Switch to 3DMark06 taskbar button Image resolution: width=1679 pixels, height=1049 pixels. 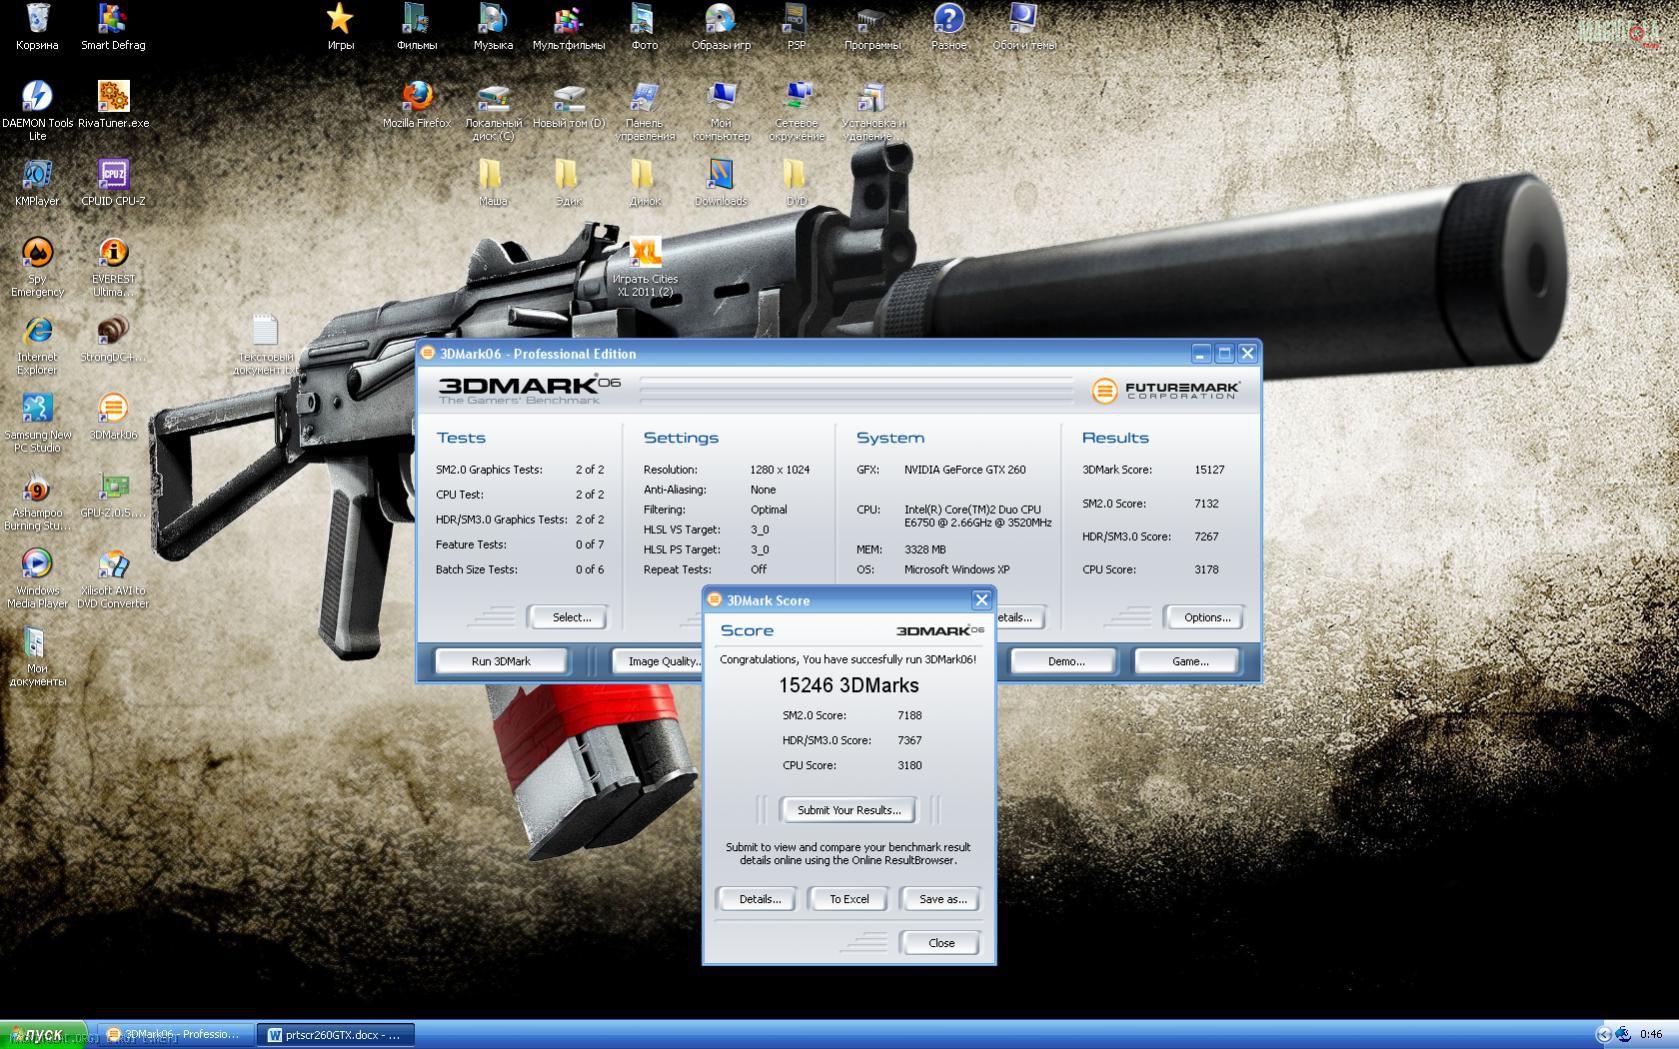pyautogui.click(x=174, y=1034)
